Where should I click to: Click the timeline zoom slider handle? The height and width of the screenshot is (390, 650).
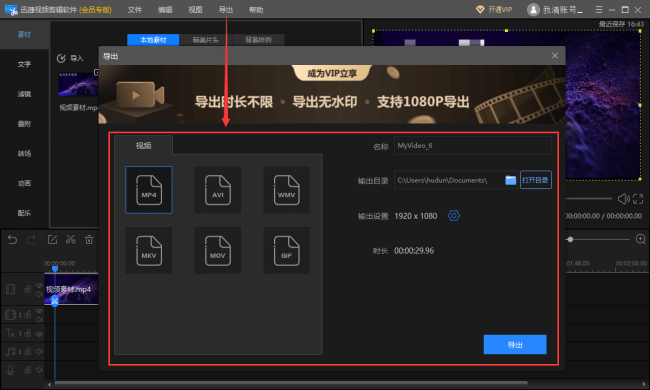570,239
